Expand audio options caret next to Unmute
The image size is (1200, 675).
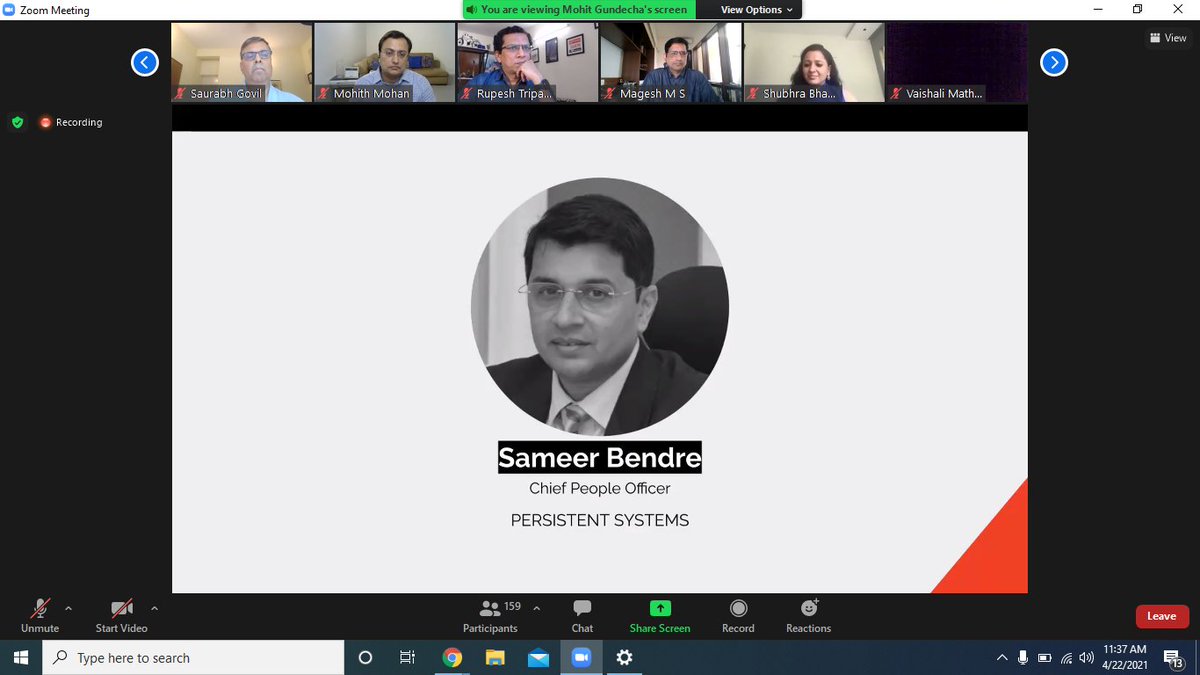pyautogui.click(x=68, y=607)
